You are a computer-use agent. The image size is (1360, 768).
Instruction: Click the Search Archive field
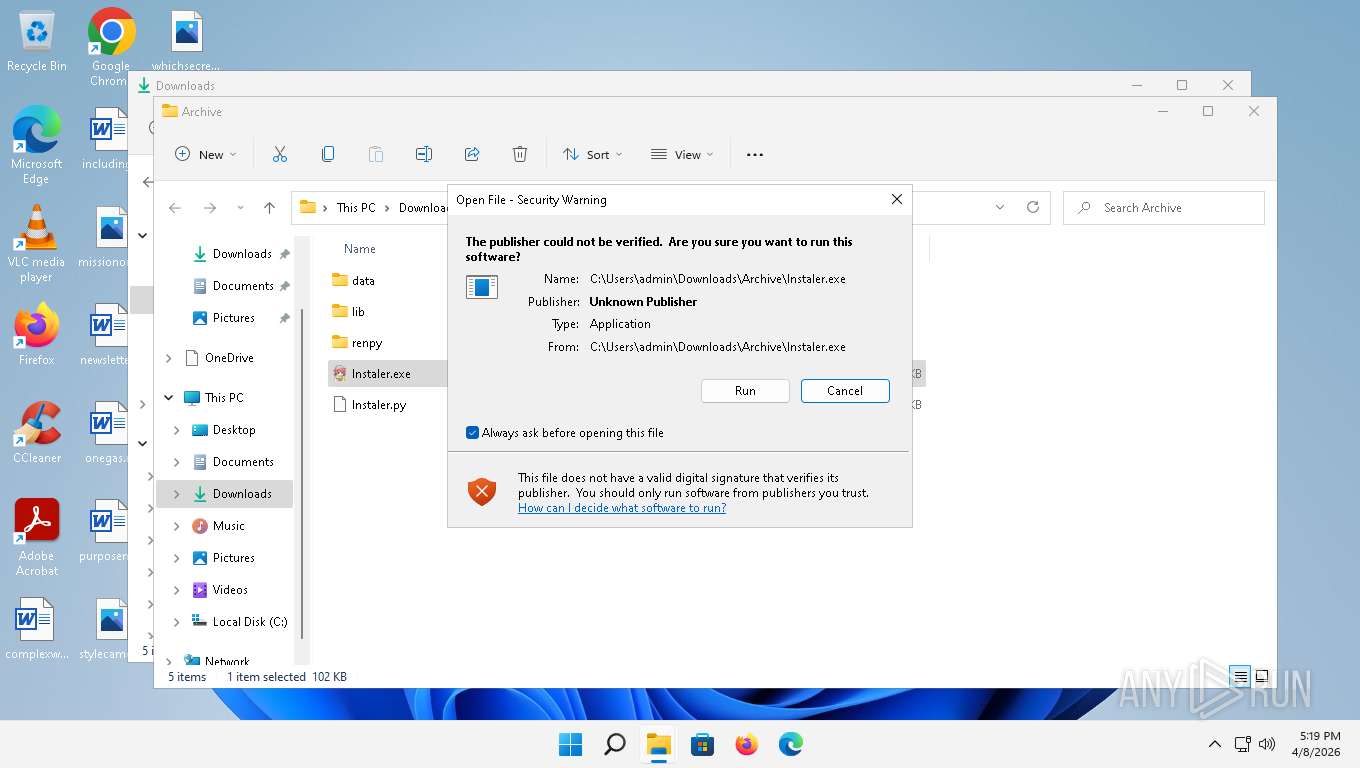coord(1164,207)
